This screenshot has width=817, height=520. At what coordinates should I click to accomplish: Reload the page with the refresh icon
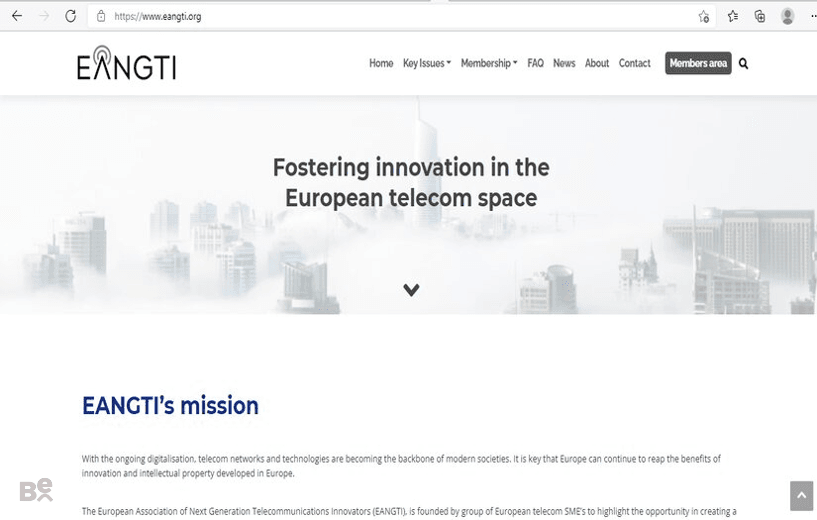[71, 16]
